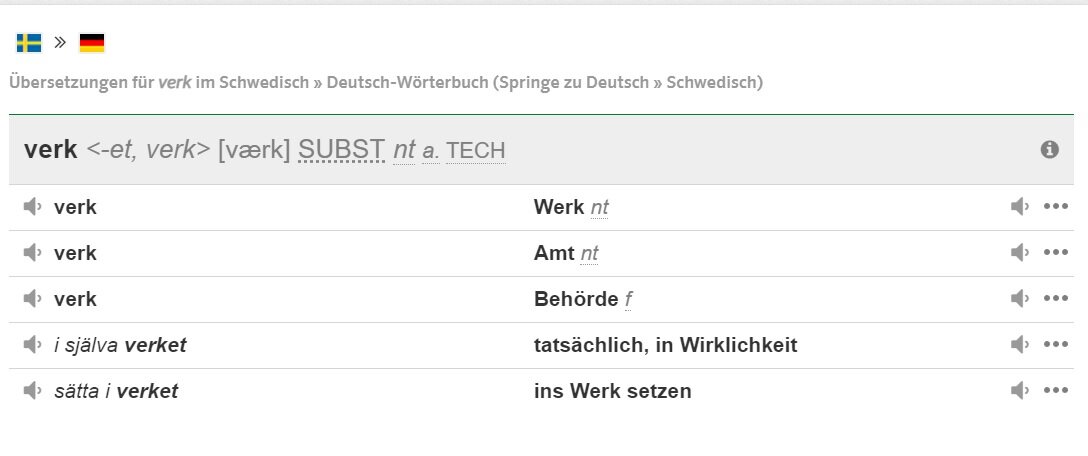The height and width of the screenshot is (456, 1088).
Task: Expand options menu for ins Werk setzen
Action: (x=1055, y=391)
